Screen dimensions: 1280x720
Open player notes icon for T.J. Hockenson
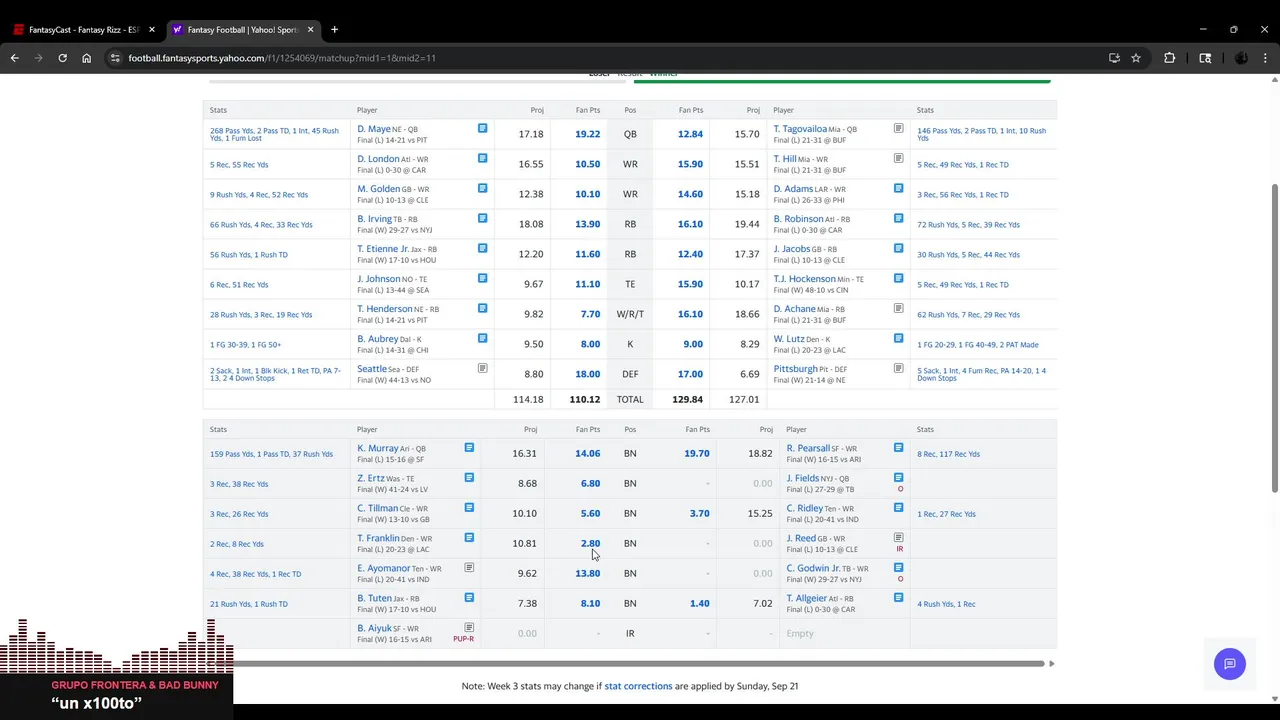pos(898,278)
